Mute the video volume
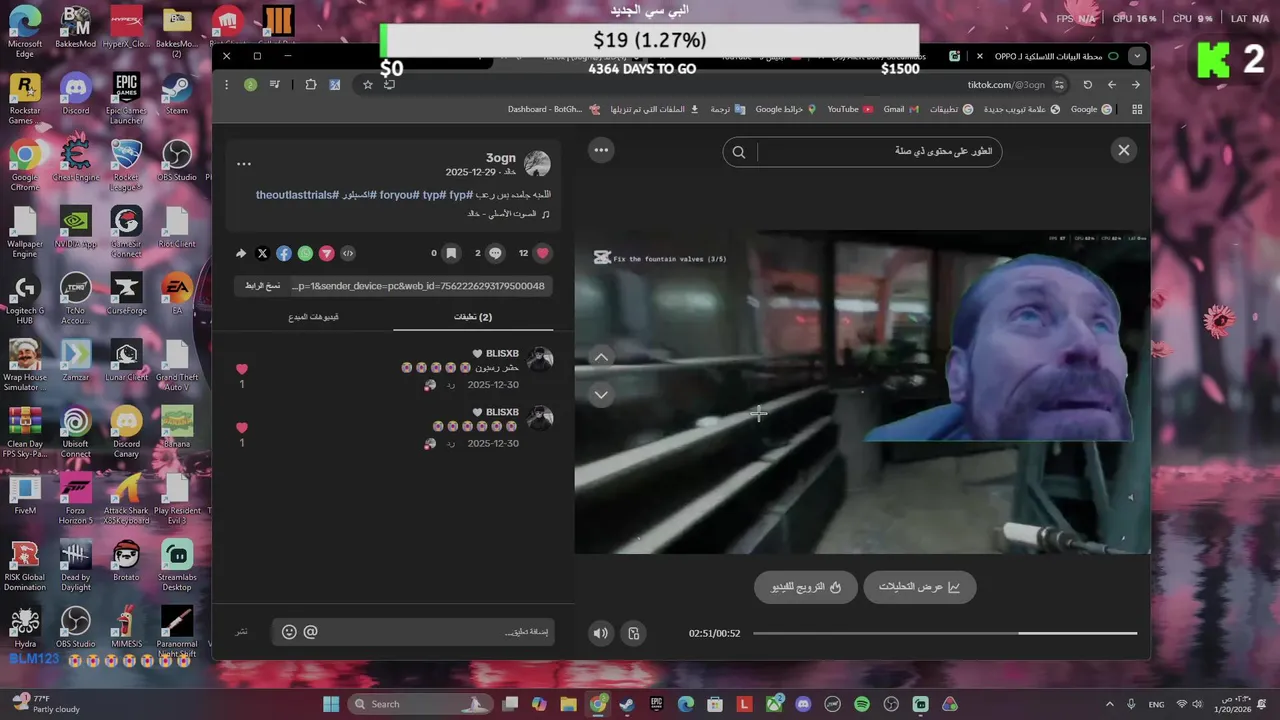Screen dimensions: 1280x720 [600, 633]
